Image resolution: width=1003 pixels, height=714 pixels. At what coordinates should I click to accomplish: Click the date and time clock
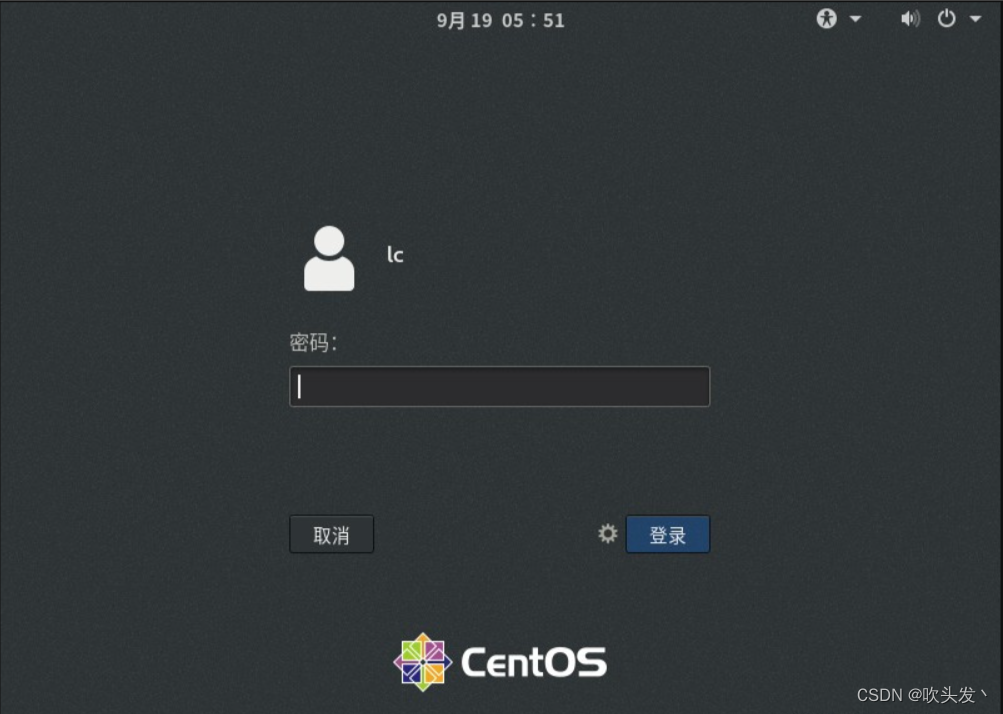(501, 20)
